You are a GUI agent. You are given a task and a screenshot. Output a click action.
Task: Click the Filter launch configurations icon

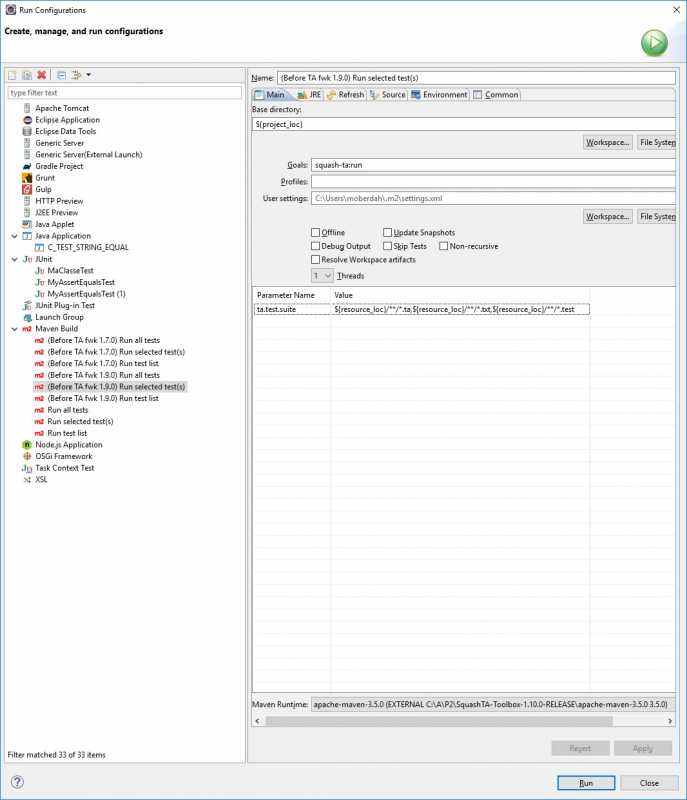coord(76,75)
